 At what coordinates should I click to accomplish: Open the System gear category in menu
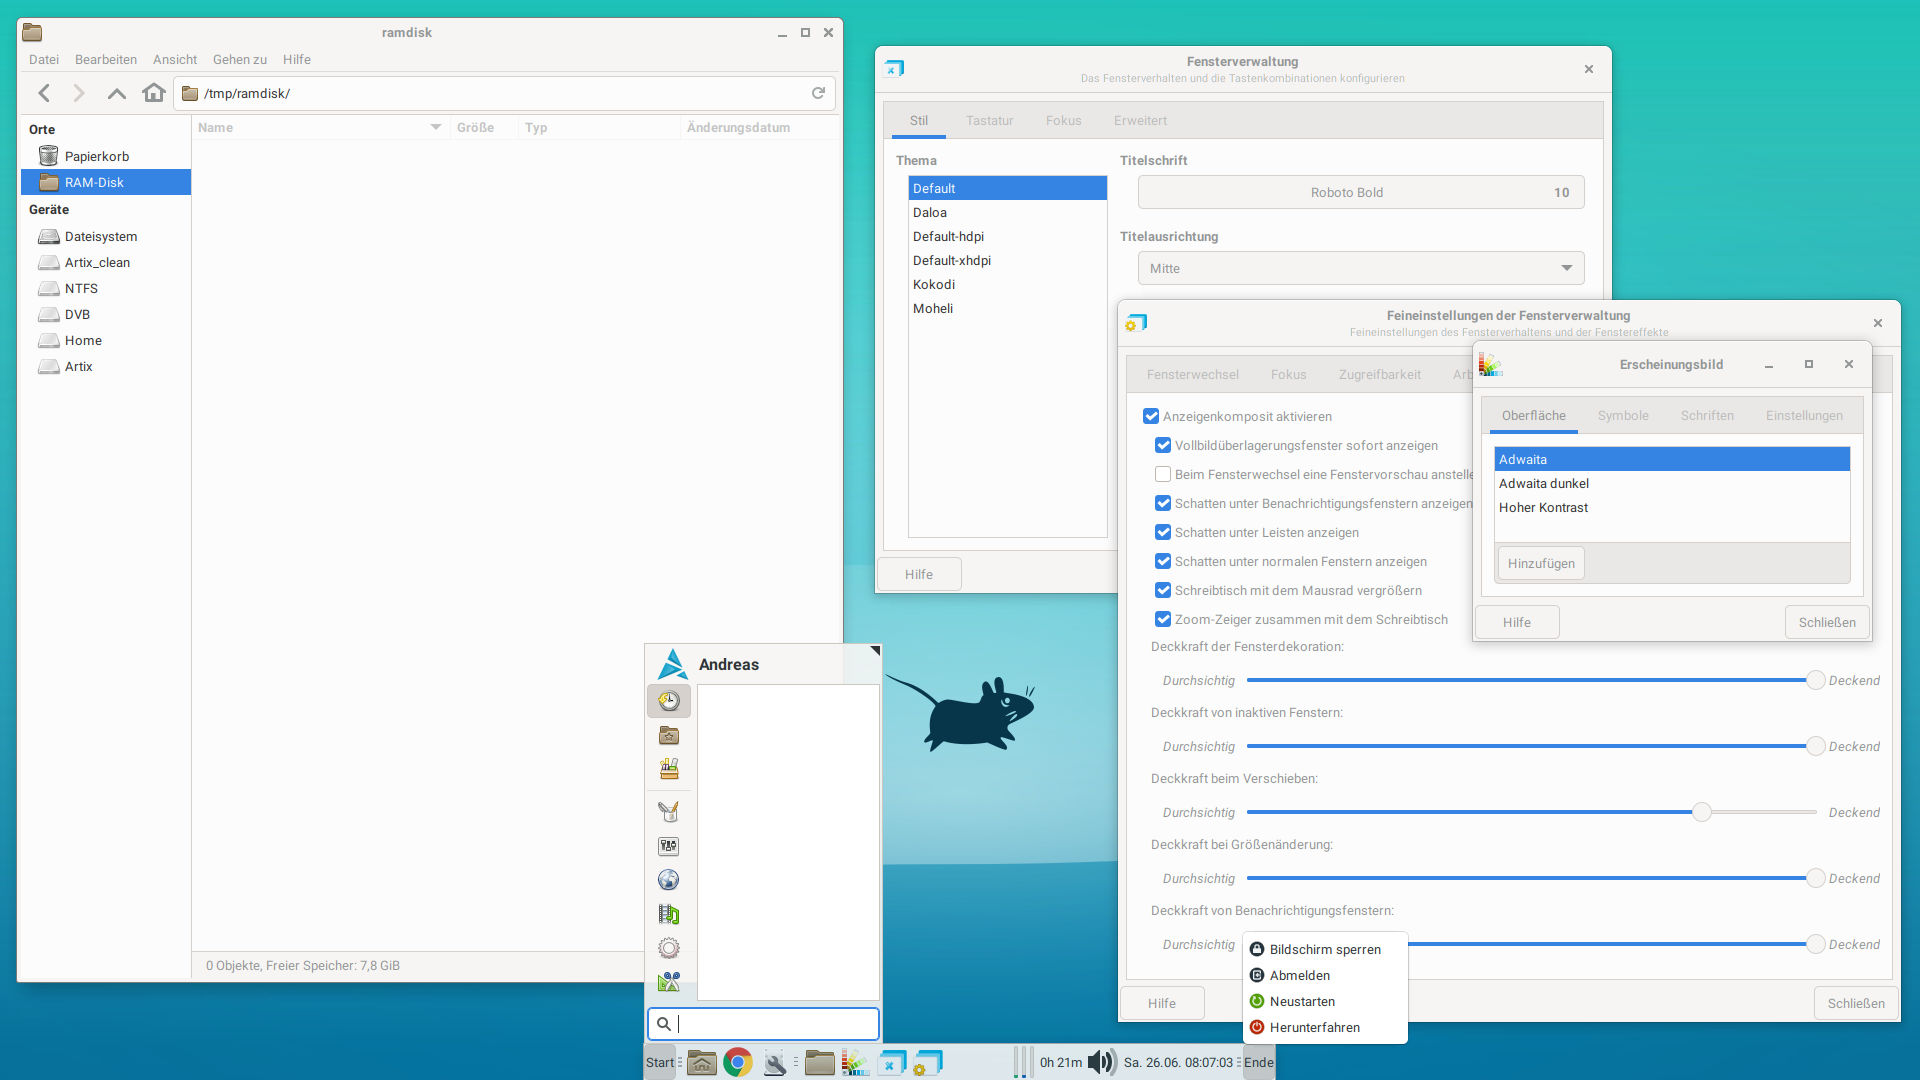click(669, 948)
